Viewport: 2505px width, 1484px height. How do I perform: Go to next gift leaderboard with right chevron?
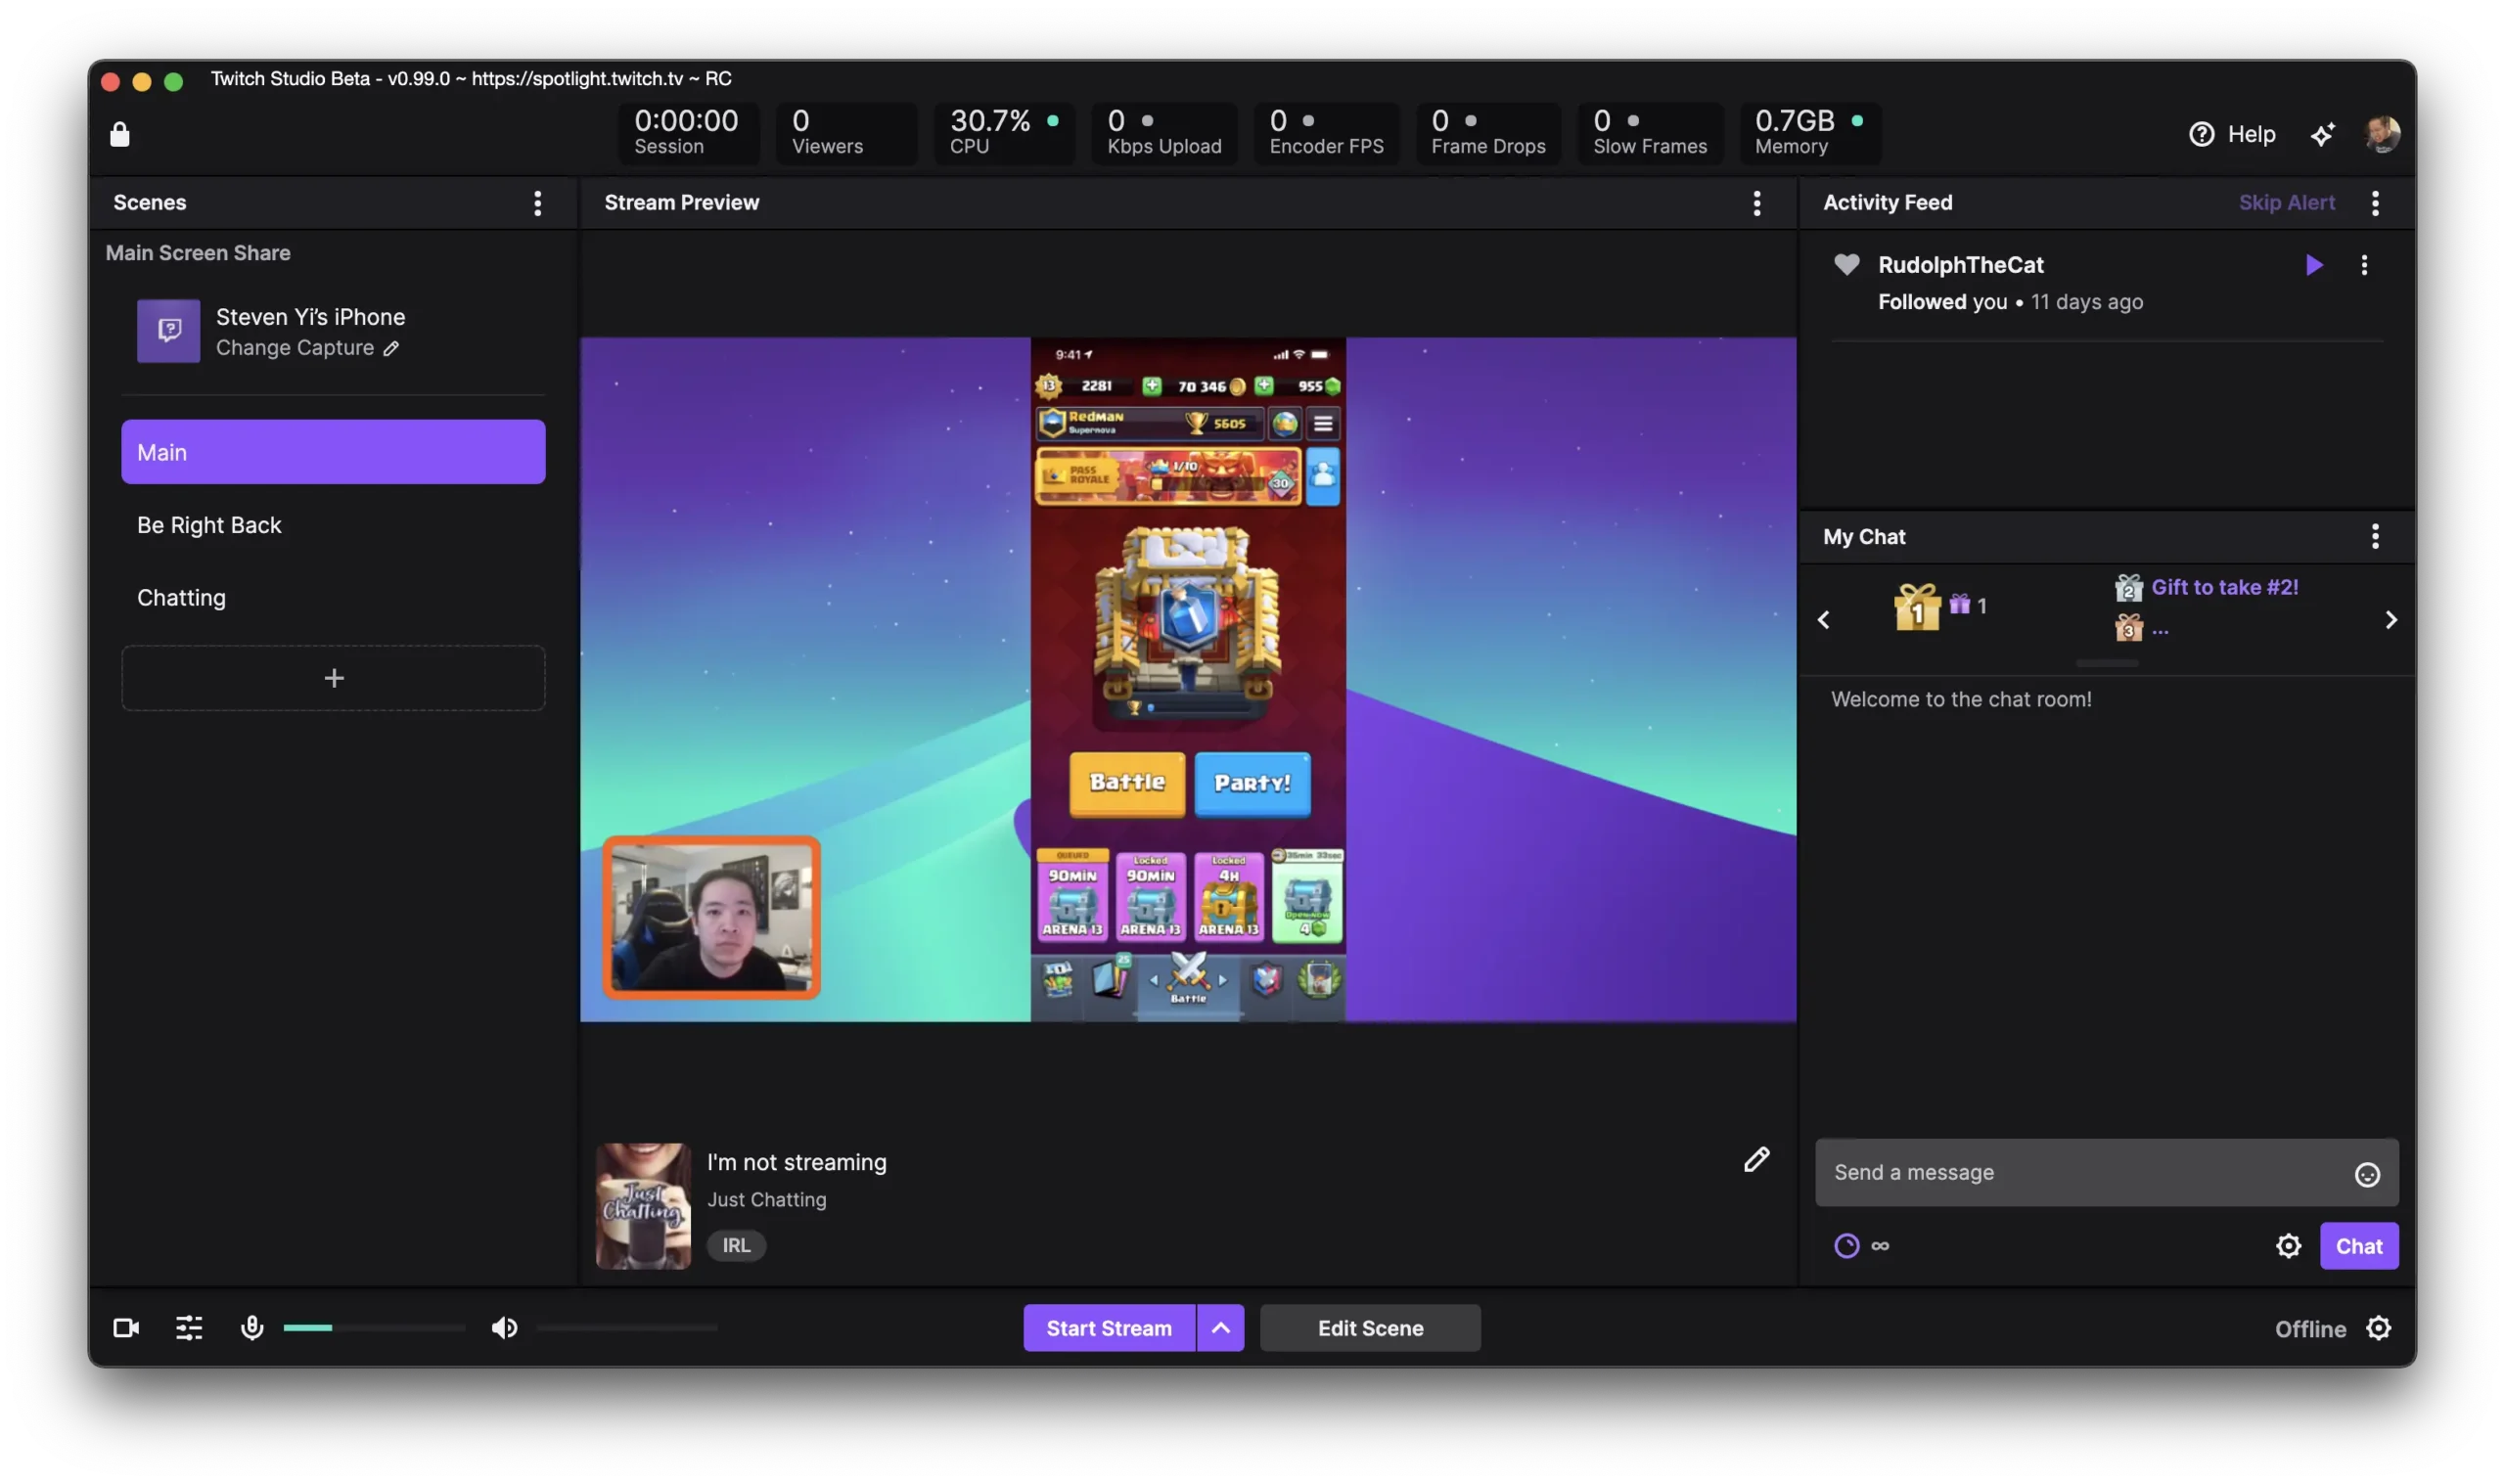pos(2390,620)
